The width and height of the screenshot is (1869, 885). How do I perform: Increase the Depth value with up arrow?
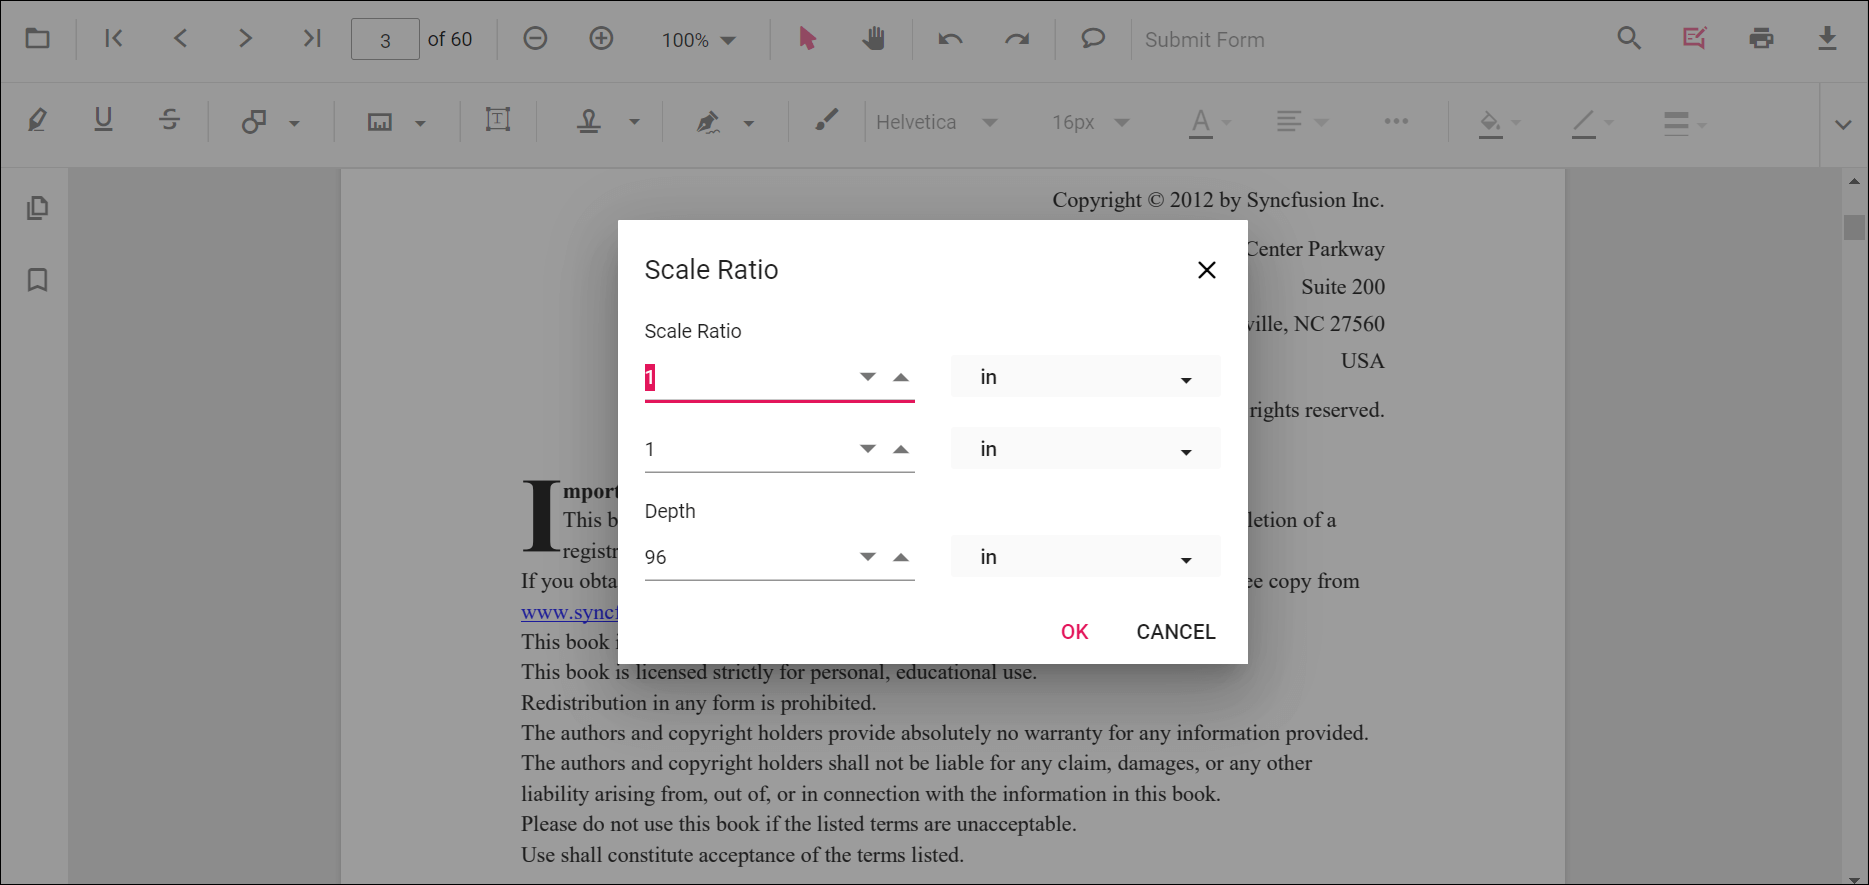point(901,557)
